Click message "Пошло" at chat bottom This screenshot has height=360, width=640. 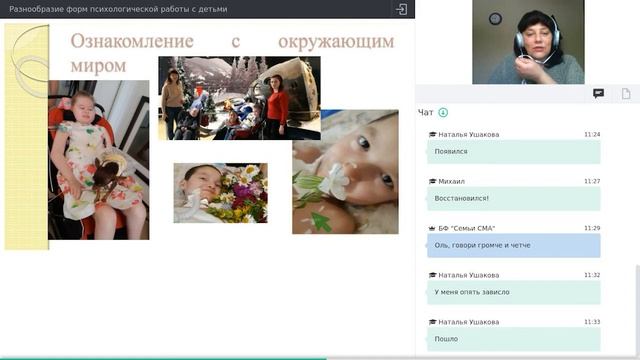point(513,339)
